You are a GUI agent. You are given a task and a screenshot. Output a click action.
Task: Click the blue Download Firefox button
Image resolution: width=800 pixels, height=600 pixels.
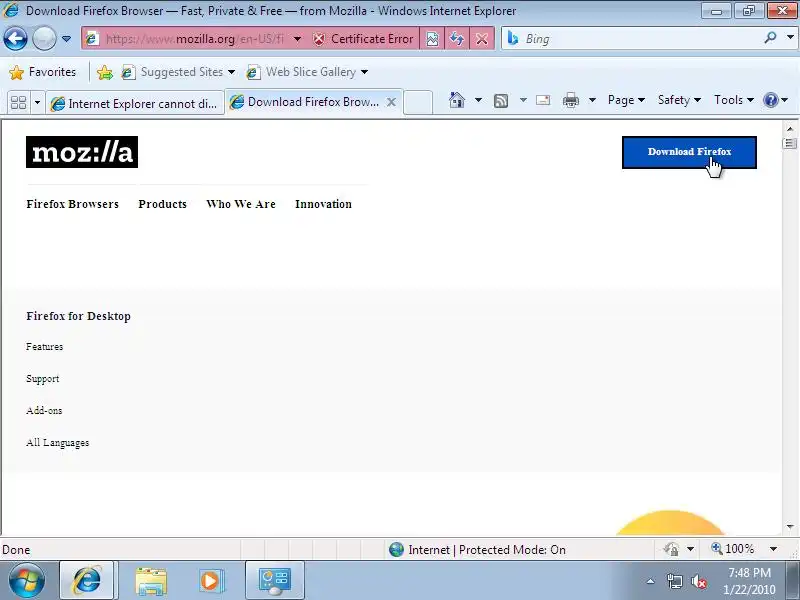[x=689, y=152]
